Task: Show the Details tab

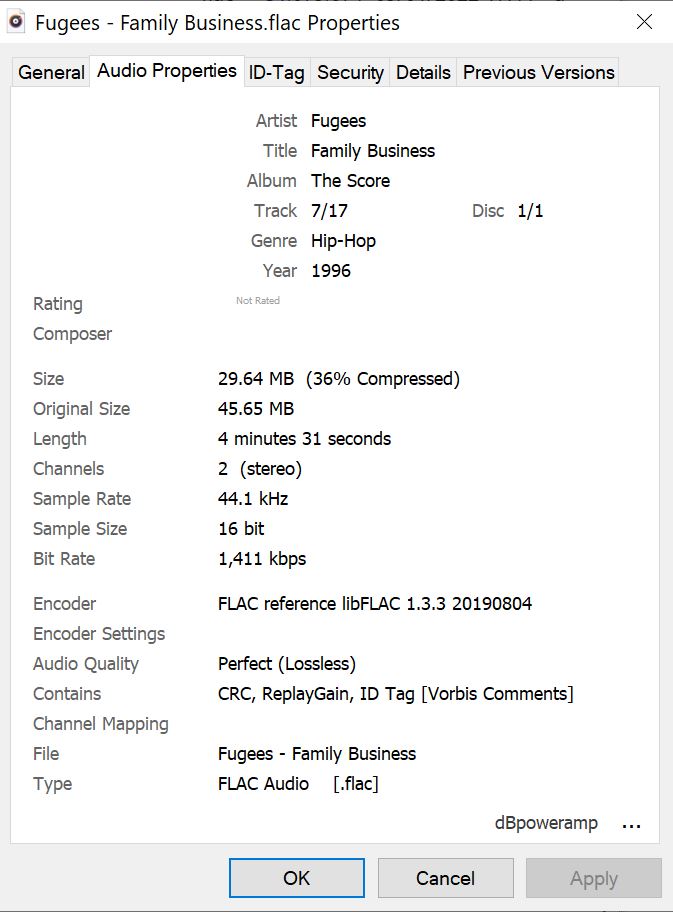Action: click(423, 72)
